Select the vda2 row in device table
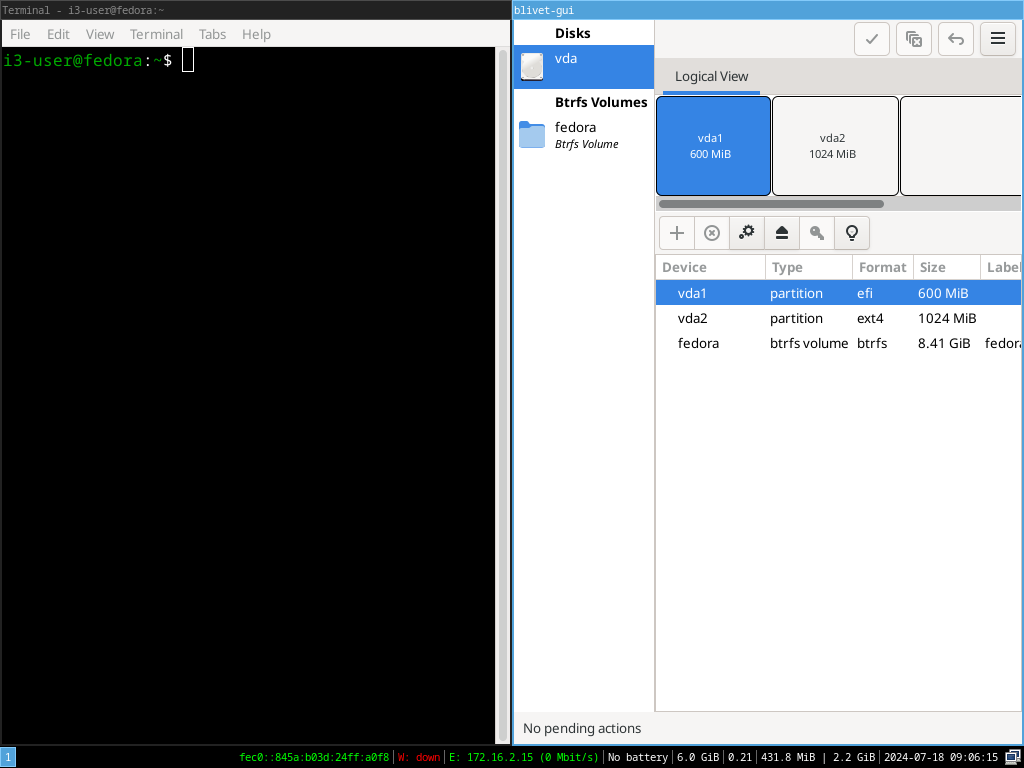Screen dimensions: 1024x768 coord(839,318)
